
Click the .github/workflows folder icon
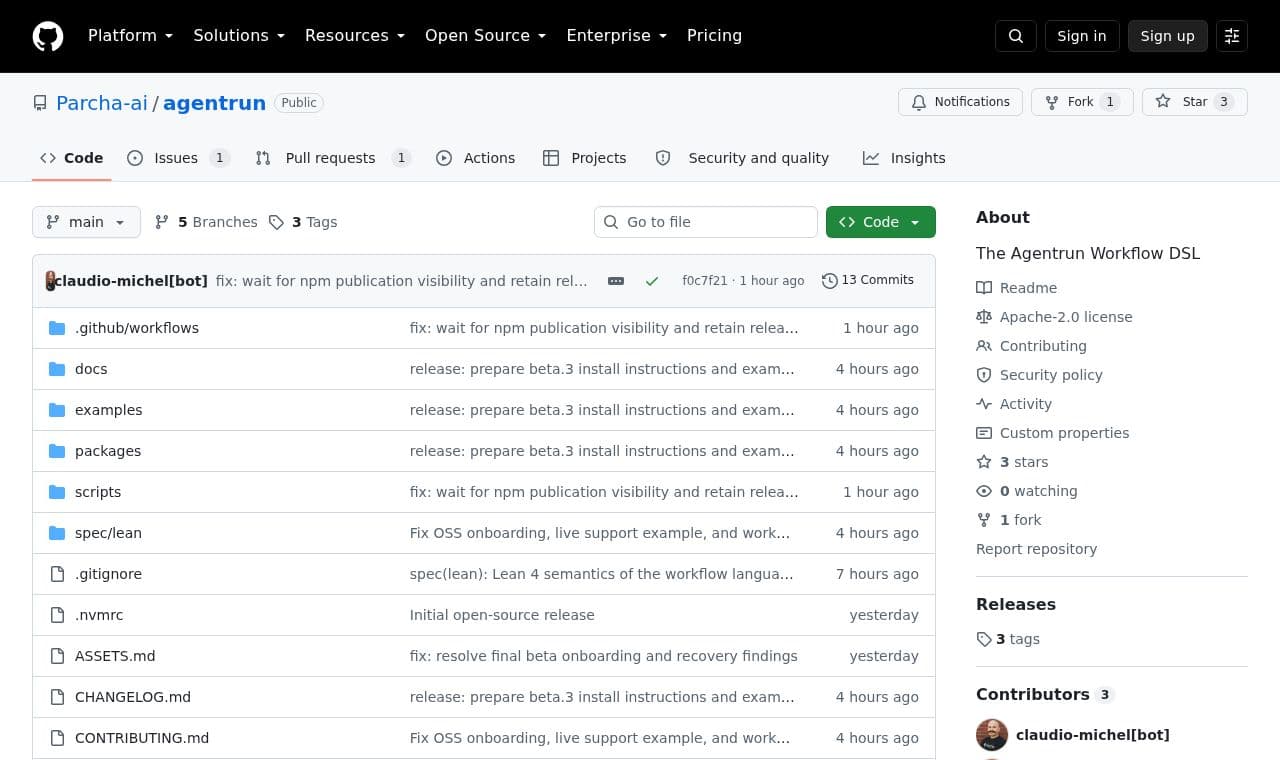click(57, 328)
